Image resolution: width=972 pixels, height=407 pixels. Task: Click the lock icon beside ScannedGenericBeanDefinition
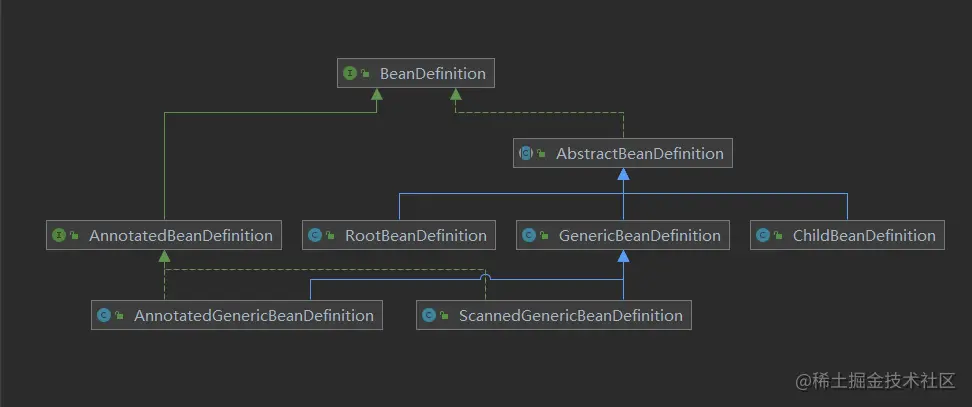(x=444, y=316)
